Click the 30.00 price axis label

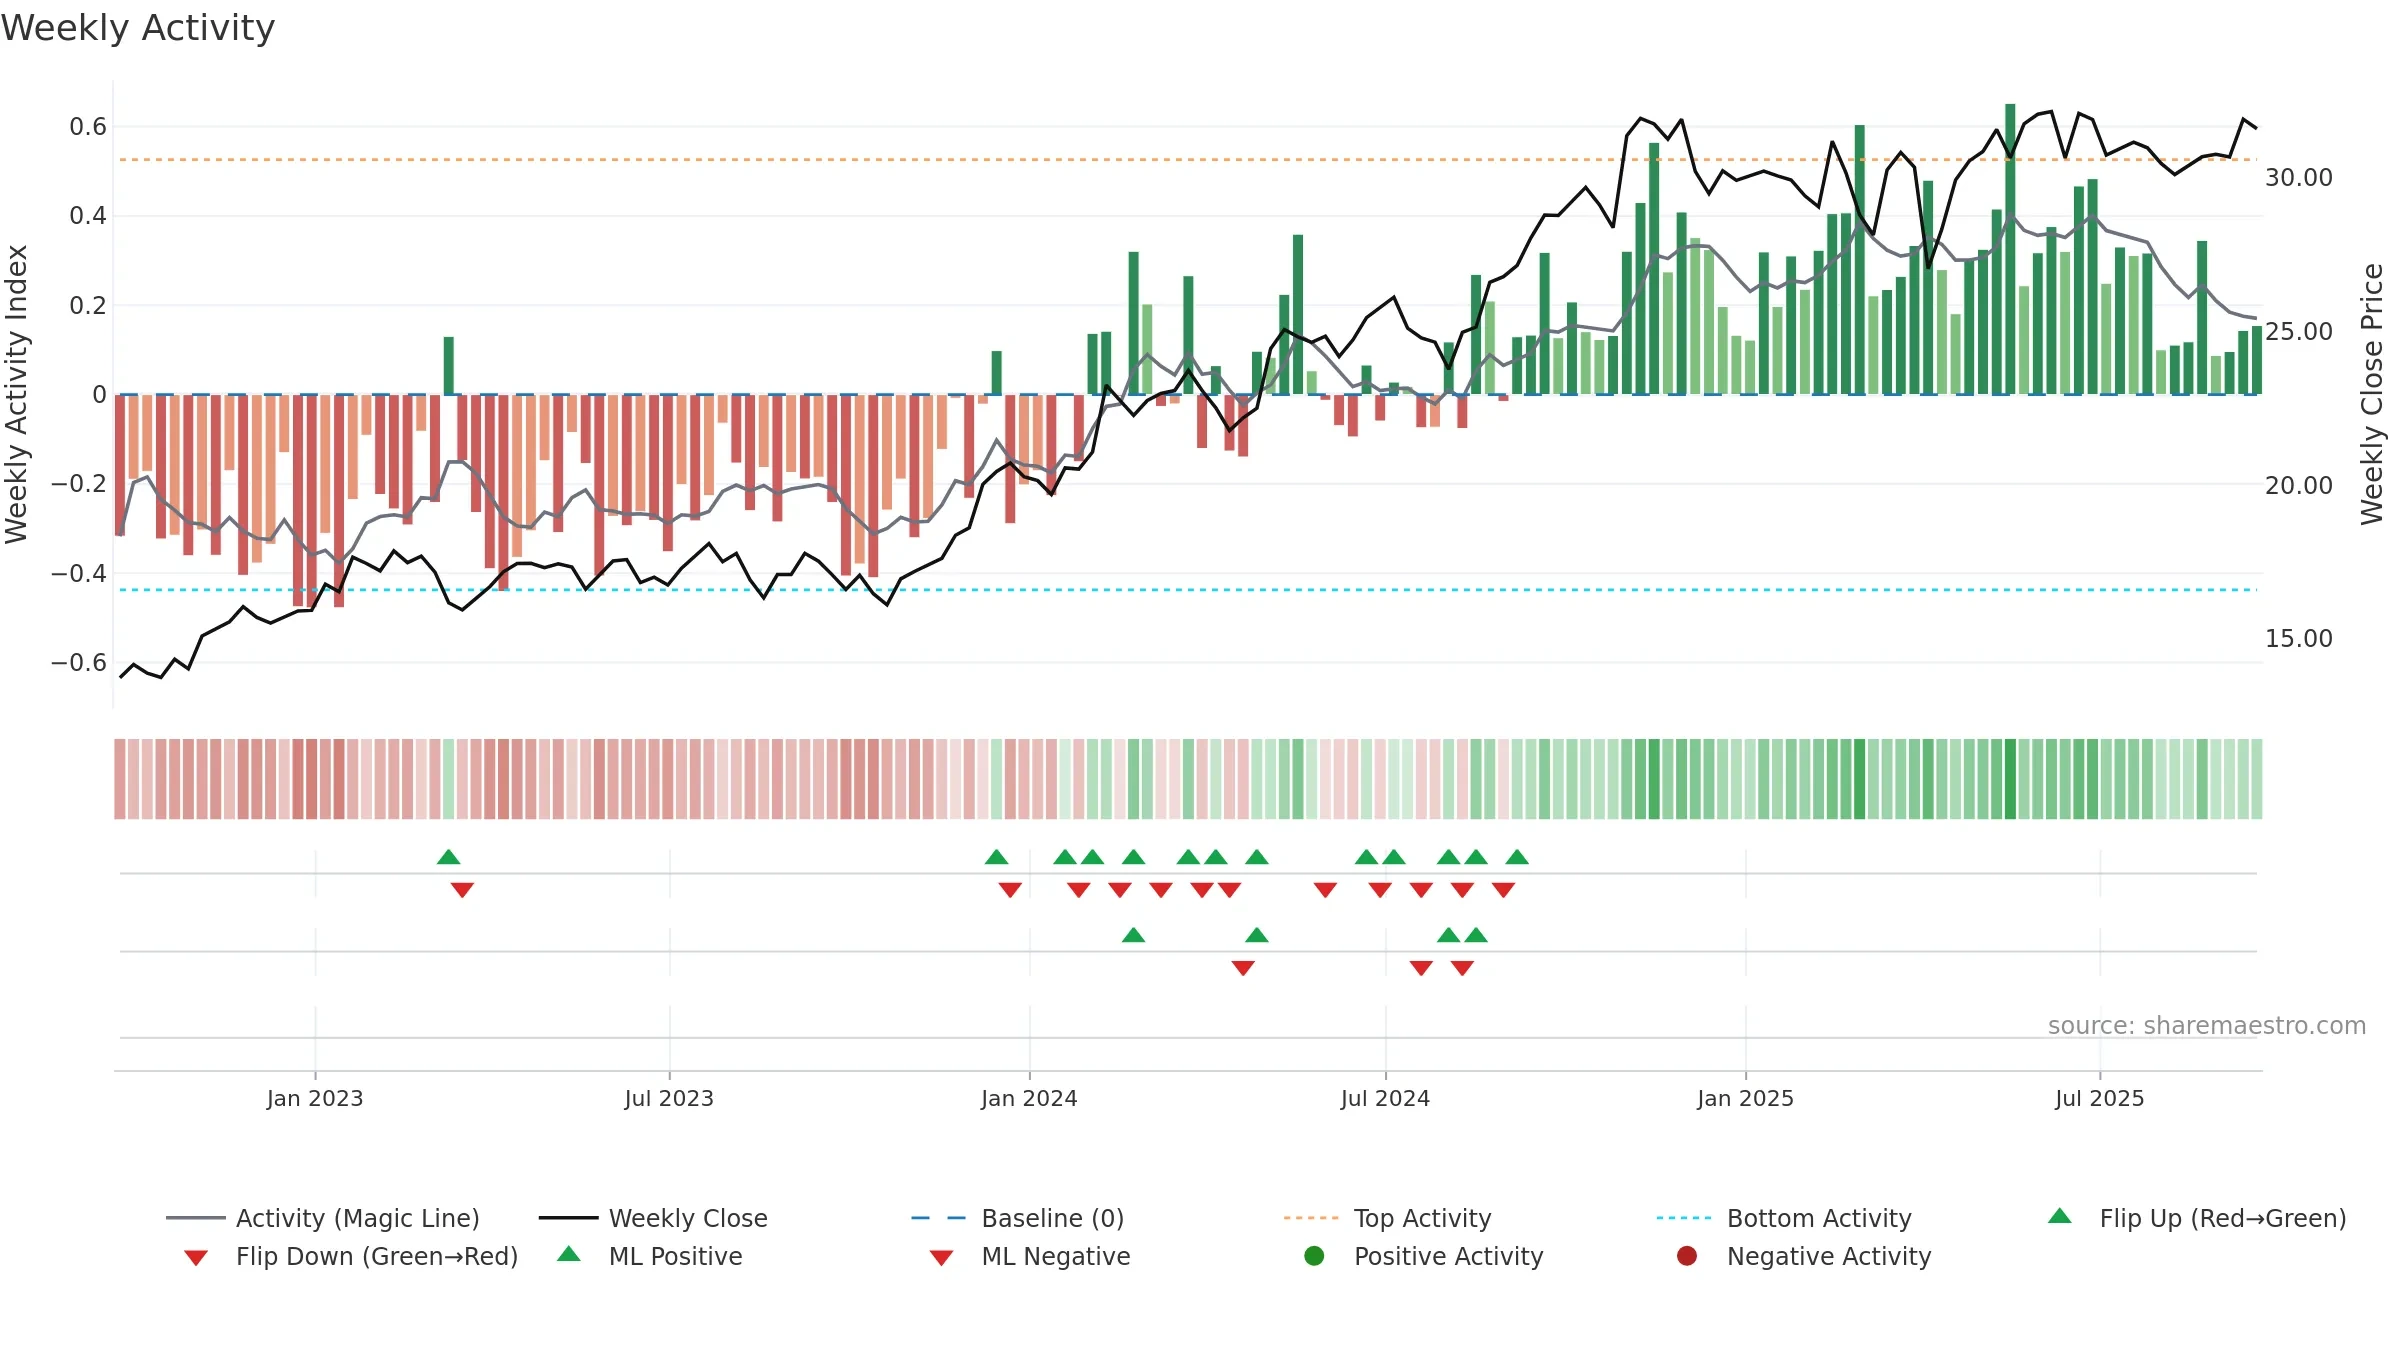[2299, 177]
